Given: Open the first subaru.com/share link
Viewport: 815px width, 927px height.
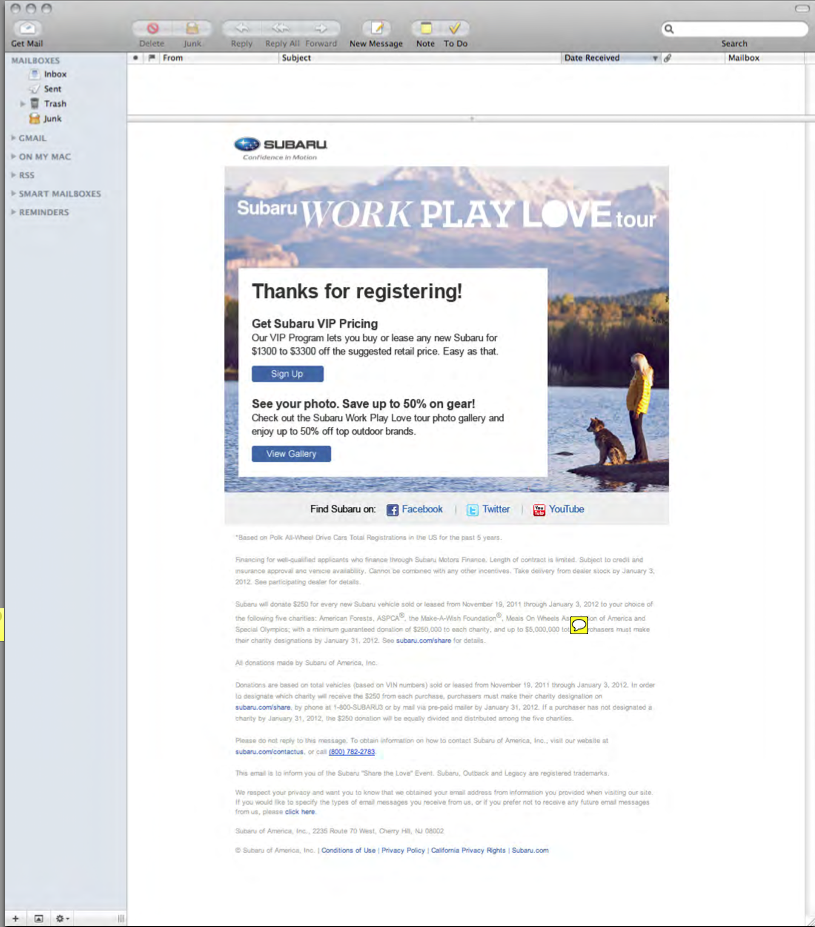Looking at the screenshot, I should pos(423,640).
